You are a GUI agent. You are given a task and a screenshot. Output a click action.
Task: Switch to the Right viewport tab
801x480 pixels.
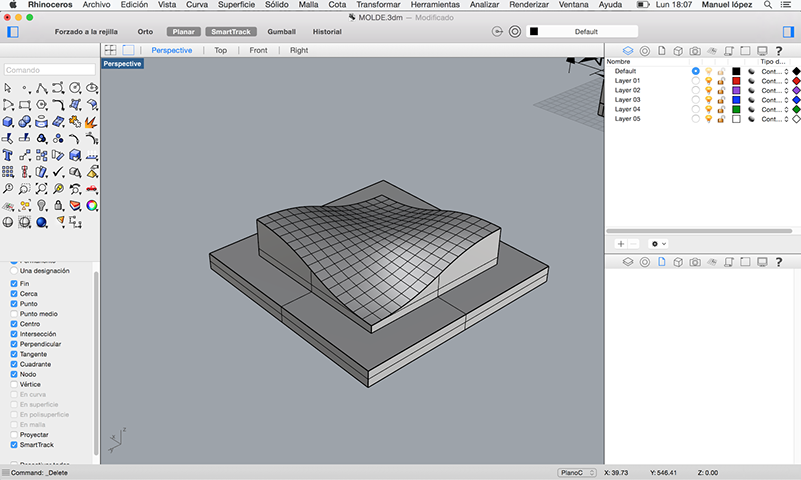click(299, 50)
